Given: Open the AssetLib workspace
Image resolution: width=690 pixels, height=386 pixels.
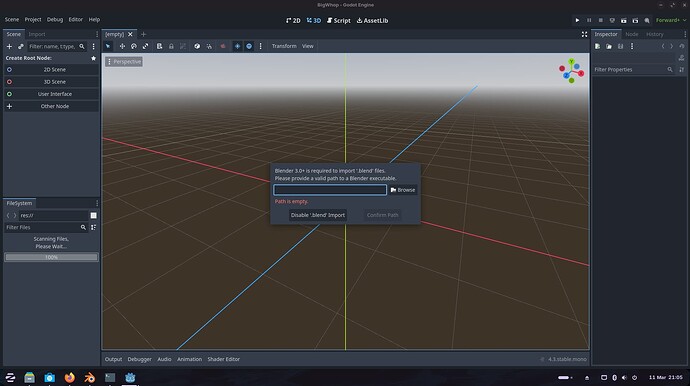Looking at the screenshot, I should coord(372,20).
